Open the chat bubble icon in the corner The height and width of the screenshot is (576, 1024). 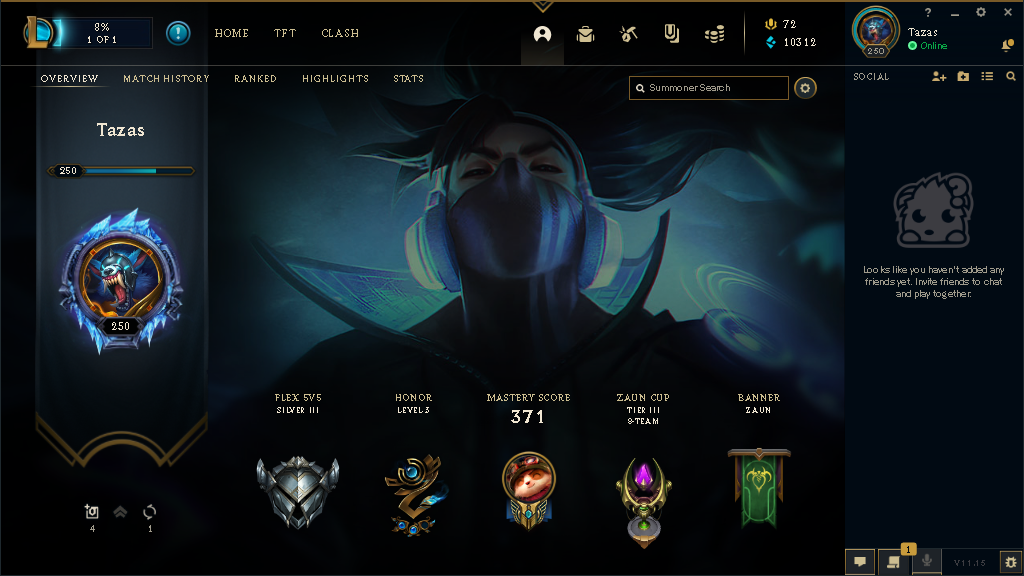[860, 562]
